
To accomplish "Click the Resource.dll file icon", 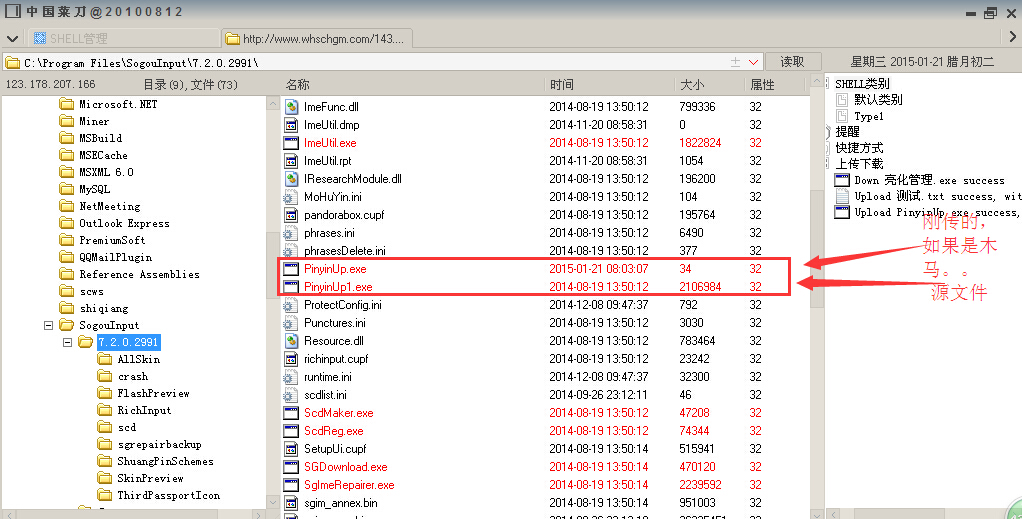I will click(x=291, y=341).
